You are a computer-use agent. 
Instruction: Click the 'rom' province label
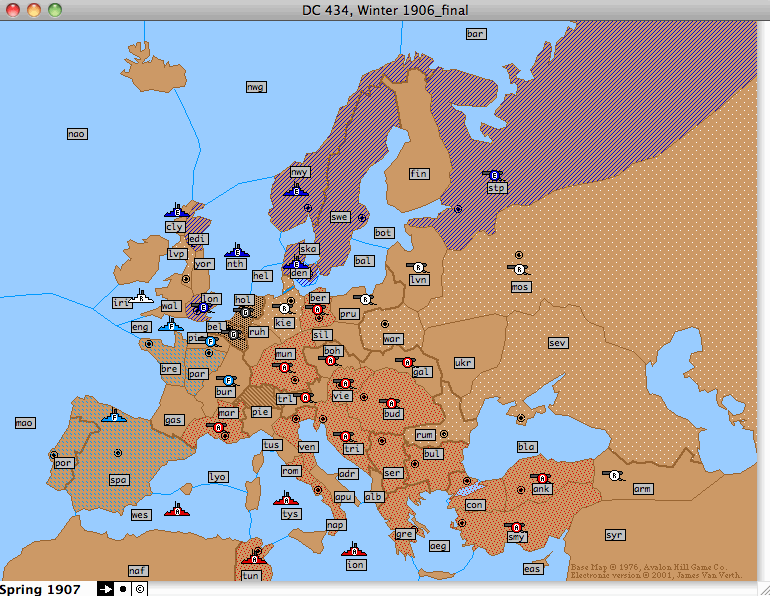pyautogui.click(x=291, y=471)
